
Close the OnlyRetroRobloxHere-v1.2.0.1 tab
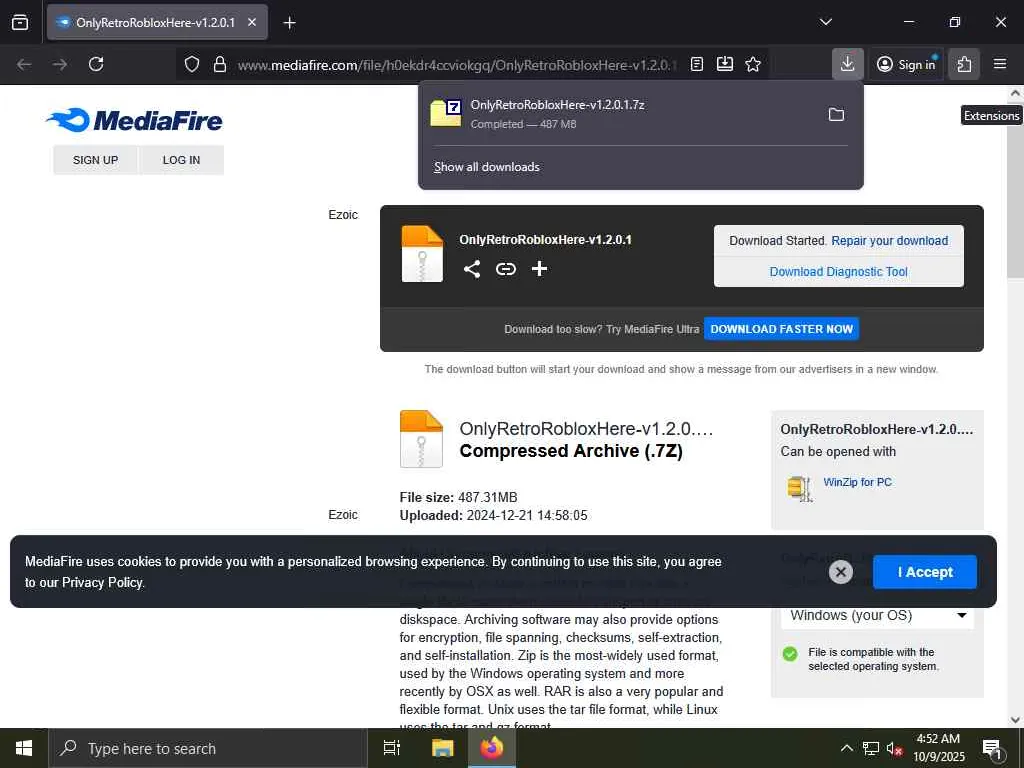[x=252, y=22]
